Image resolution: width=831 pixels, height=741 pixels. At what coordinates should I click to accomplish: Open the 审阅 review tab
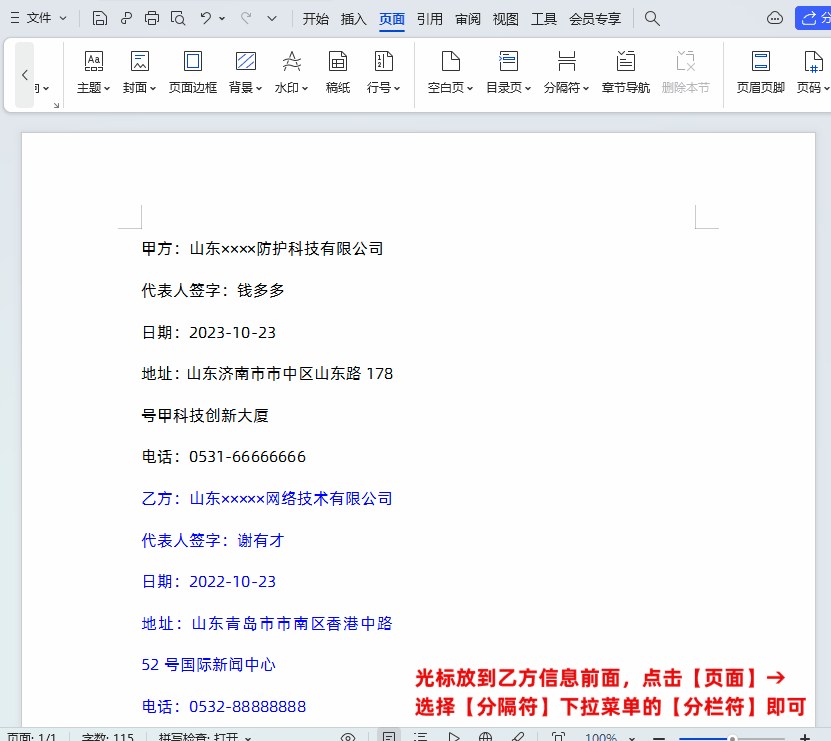[x=468, y=18]
